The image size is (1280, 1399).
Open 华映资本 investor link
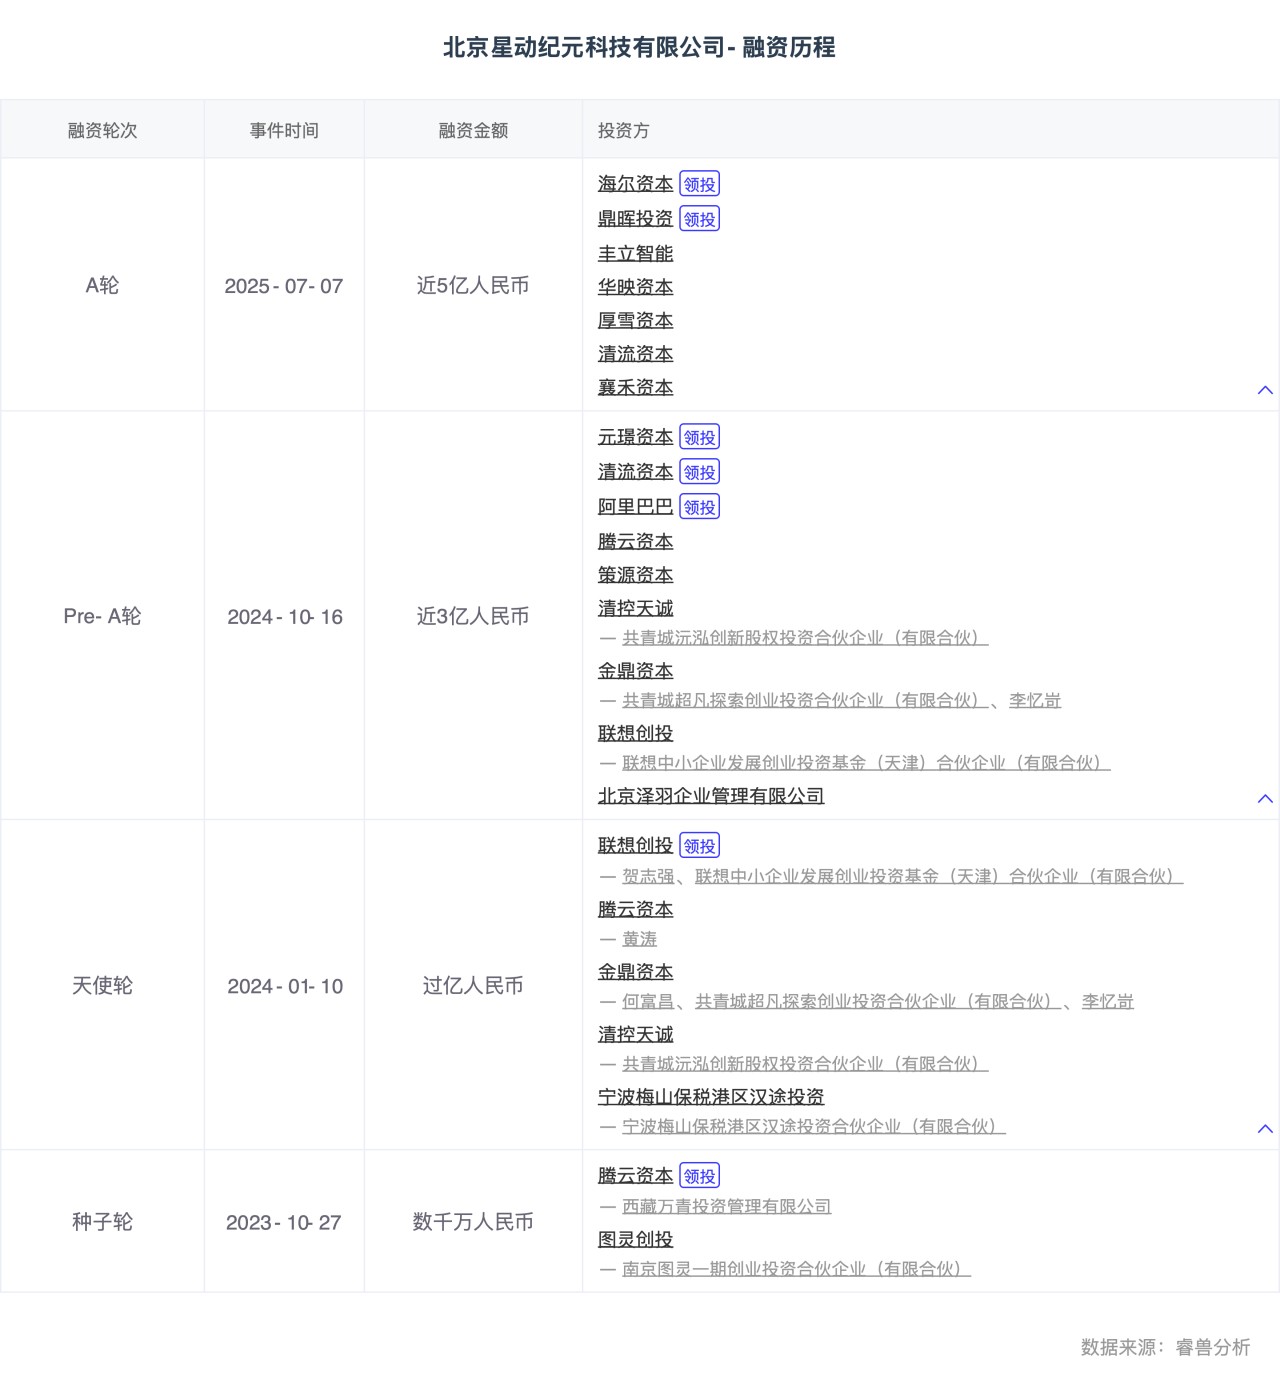tap(635, 287)
